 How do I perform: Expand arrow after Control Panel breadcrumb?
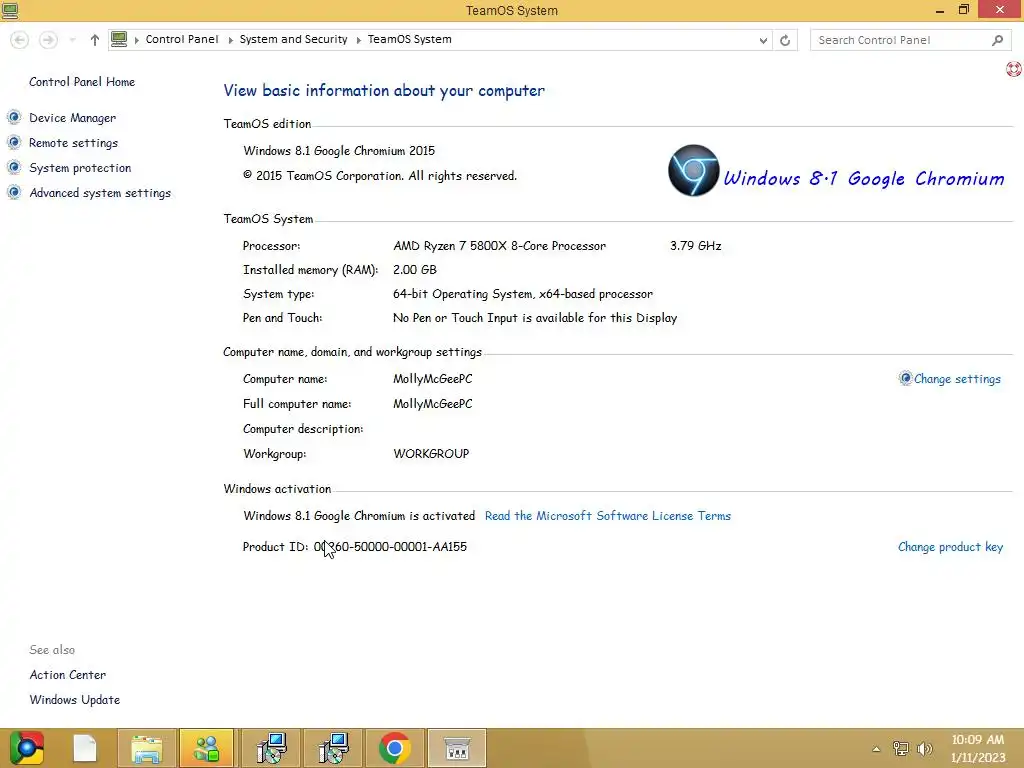click(230, 40)
